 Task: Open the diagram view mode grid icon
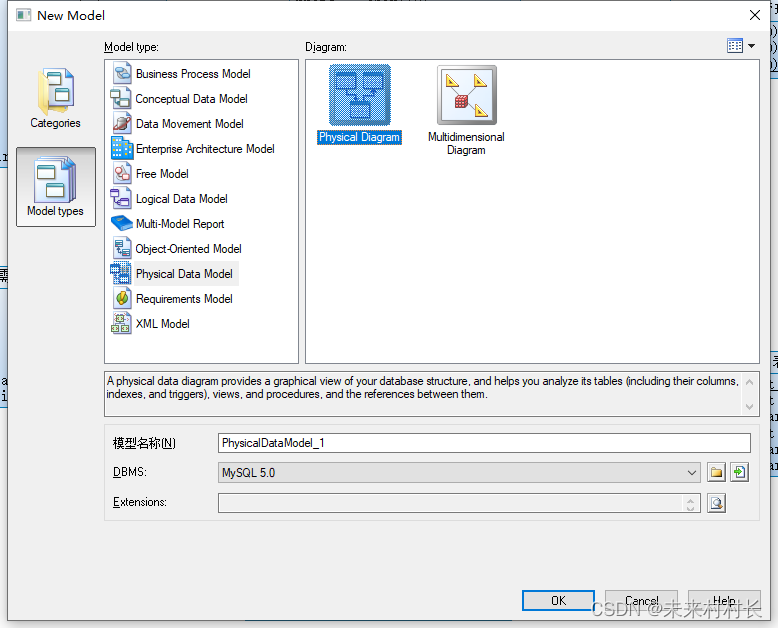[735, 46]
